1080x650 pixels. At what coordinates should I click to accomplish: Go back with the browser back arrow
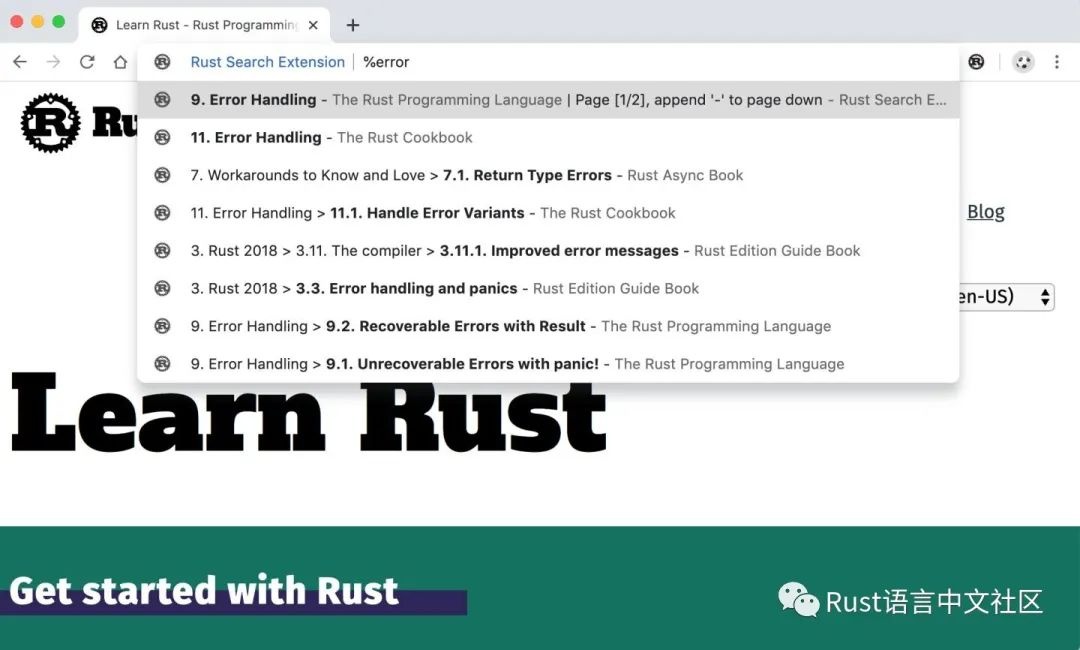coord(20,62)
